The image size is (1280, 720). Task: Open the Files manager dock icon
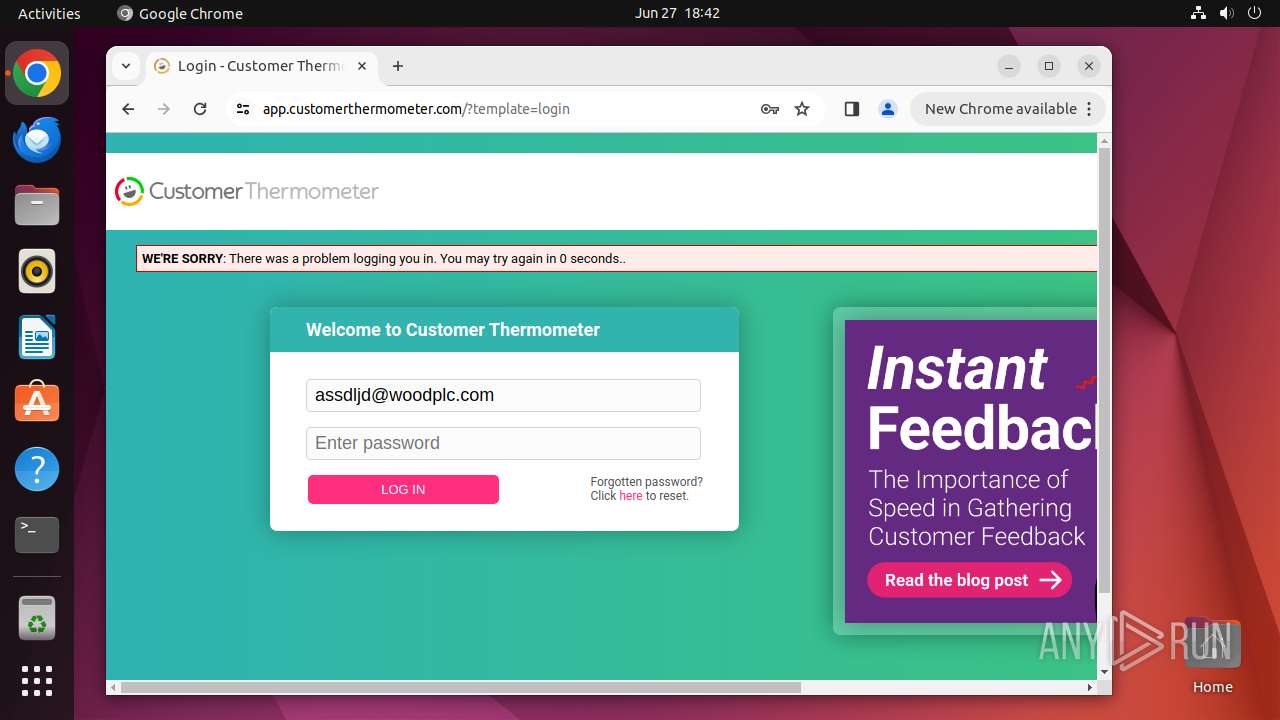pyautogui.click(x=37, y=206)
